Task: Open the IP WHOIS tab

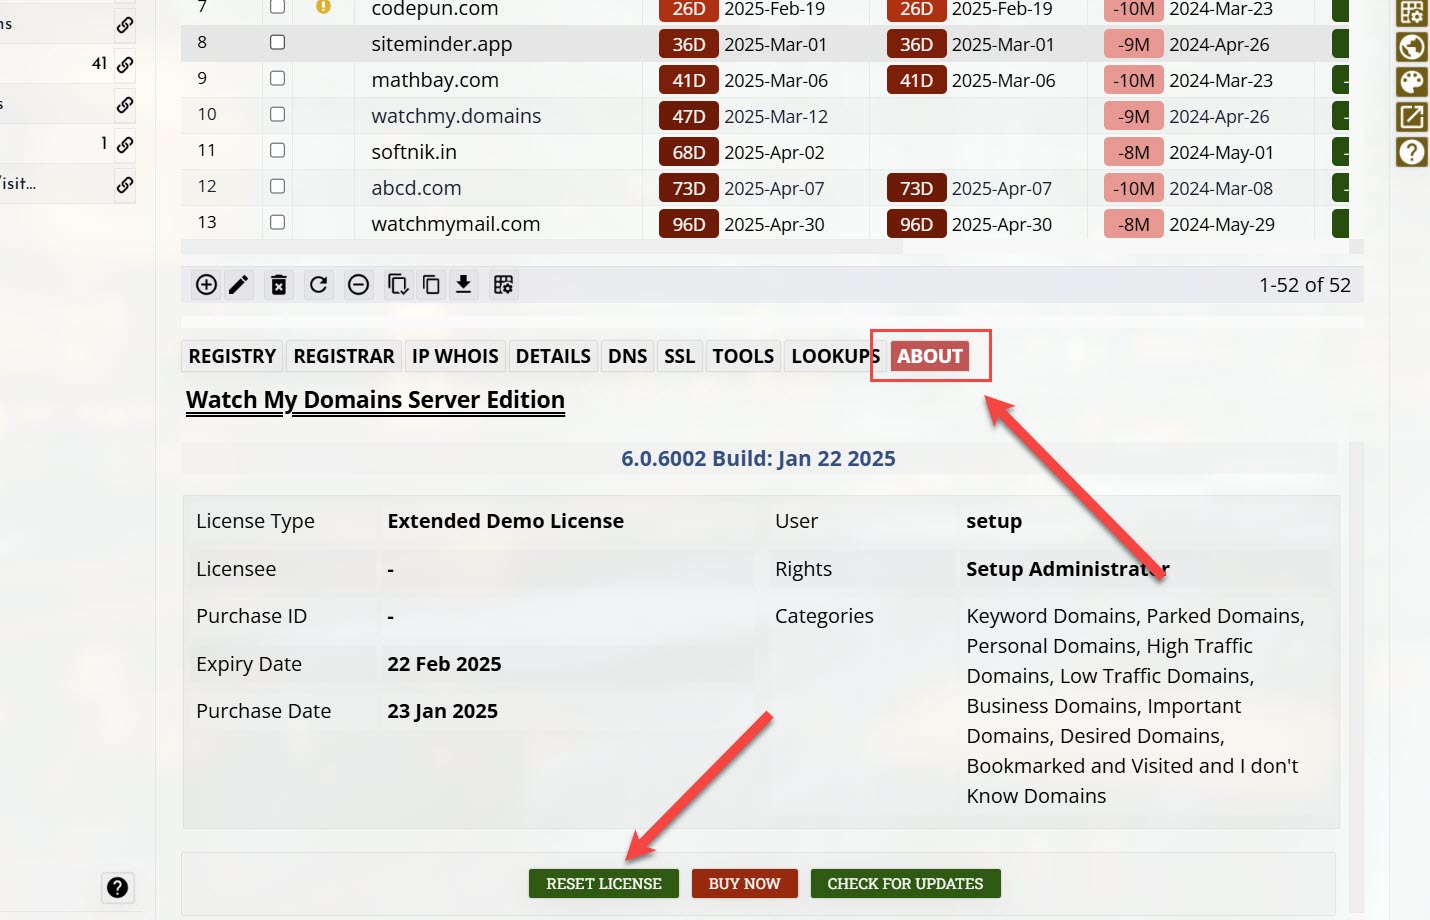Action: [455, 356]
